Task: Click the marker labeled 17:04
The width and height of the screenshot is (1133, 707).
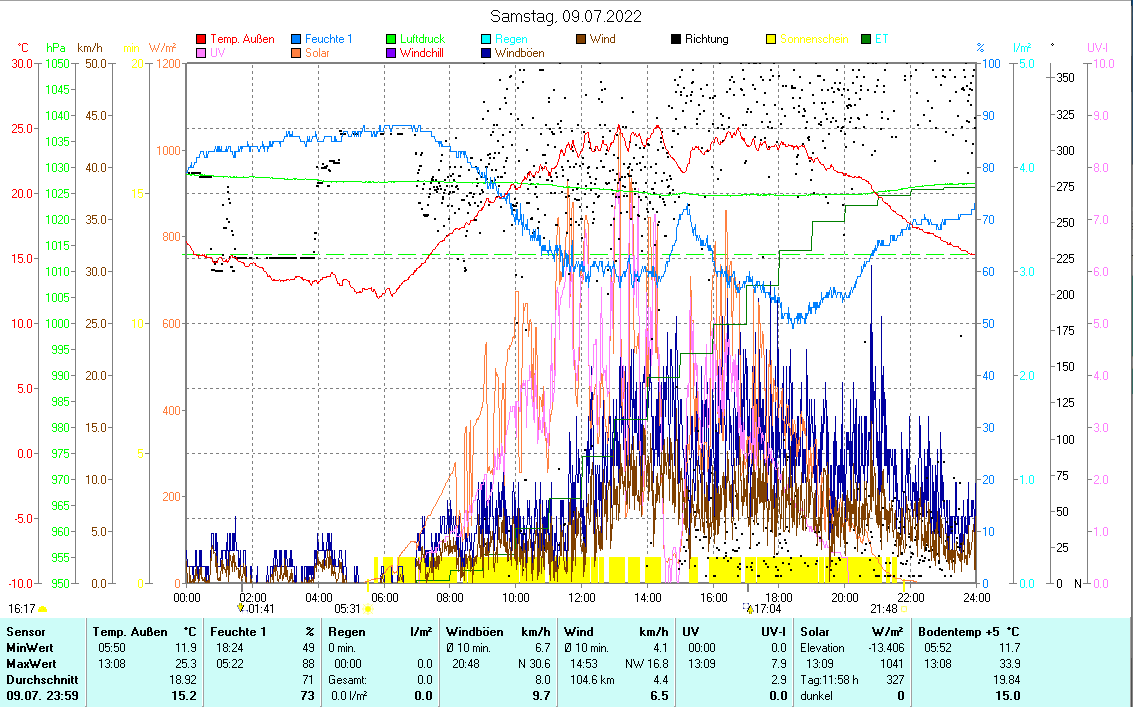Action: click(748, 608)
